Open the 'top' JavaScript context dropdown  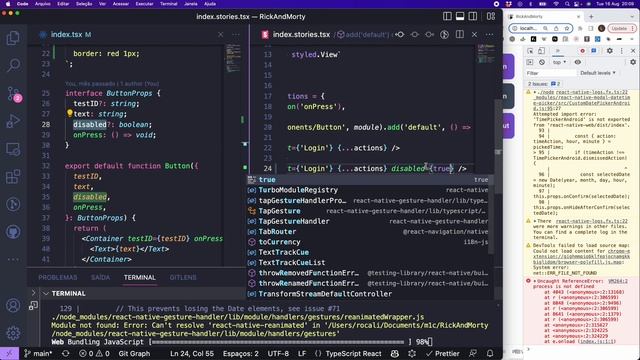(x=559, y=62)
